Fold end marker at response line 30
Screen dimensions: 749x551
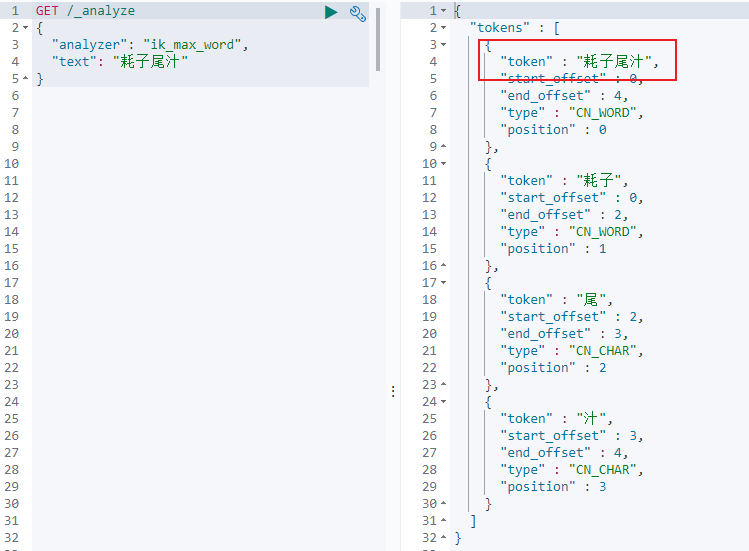pos(443,503)
